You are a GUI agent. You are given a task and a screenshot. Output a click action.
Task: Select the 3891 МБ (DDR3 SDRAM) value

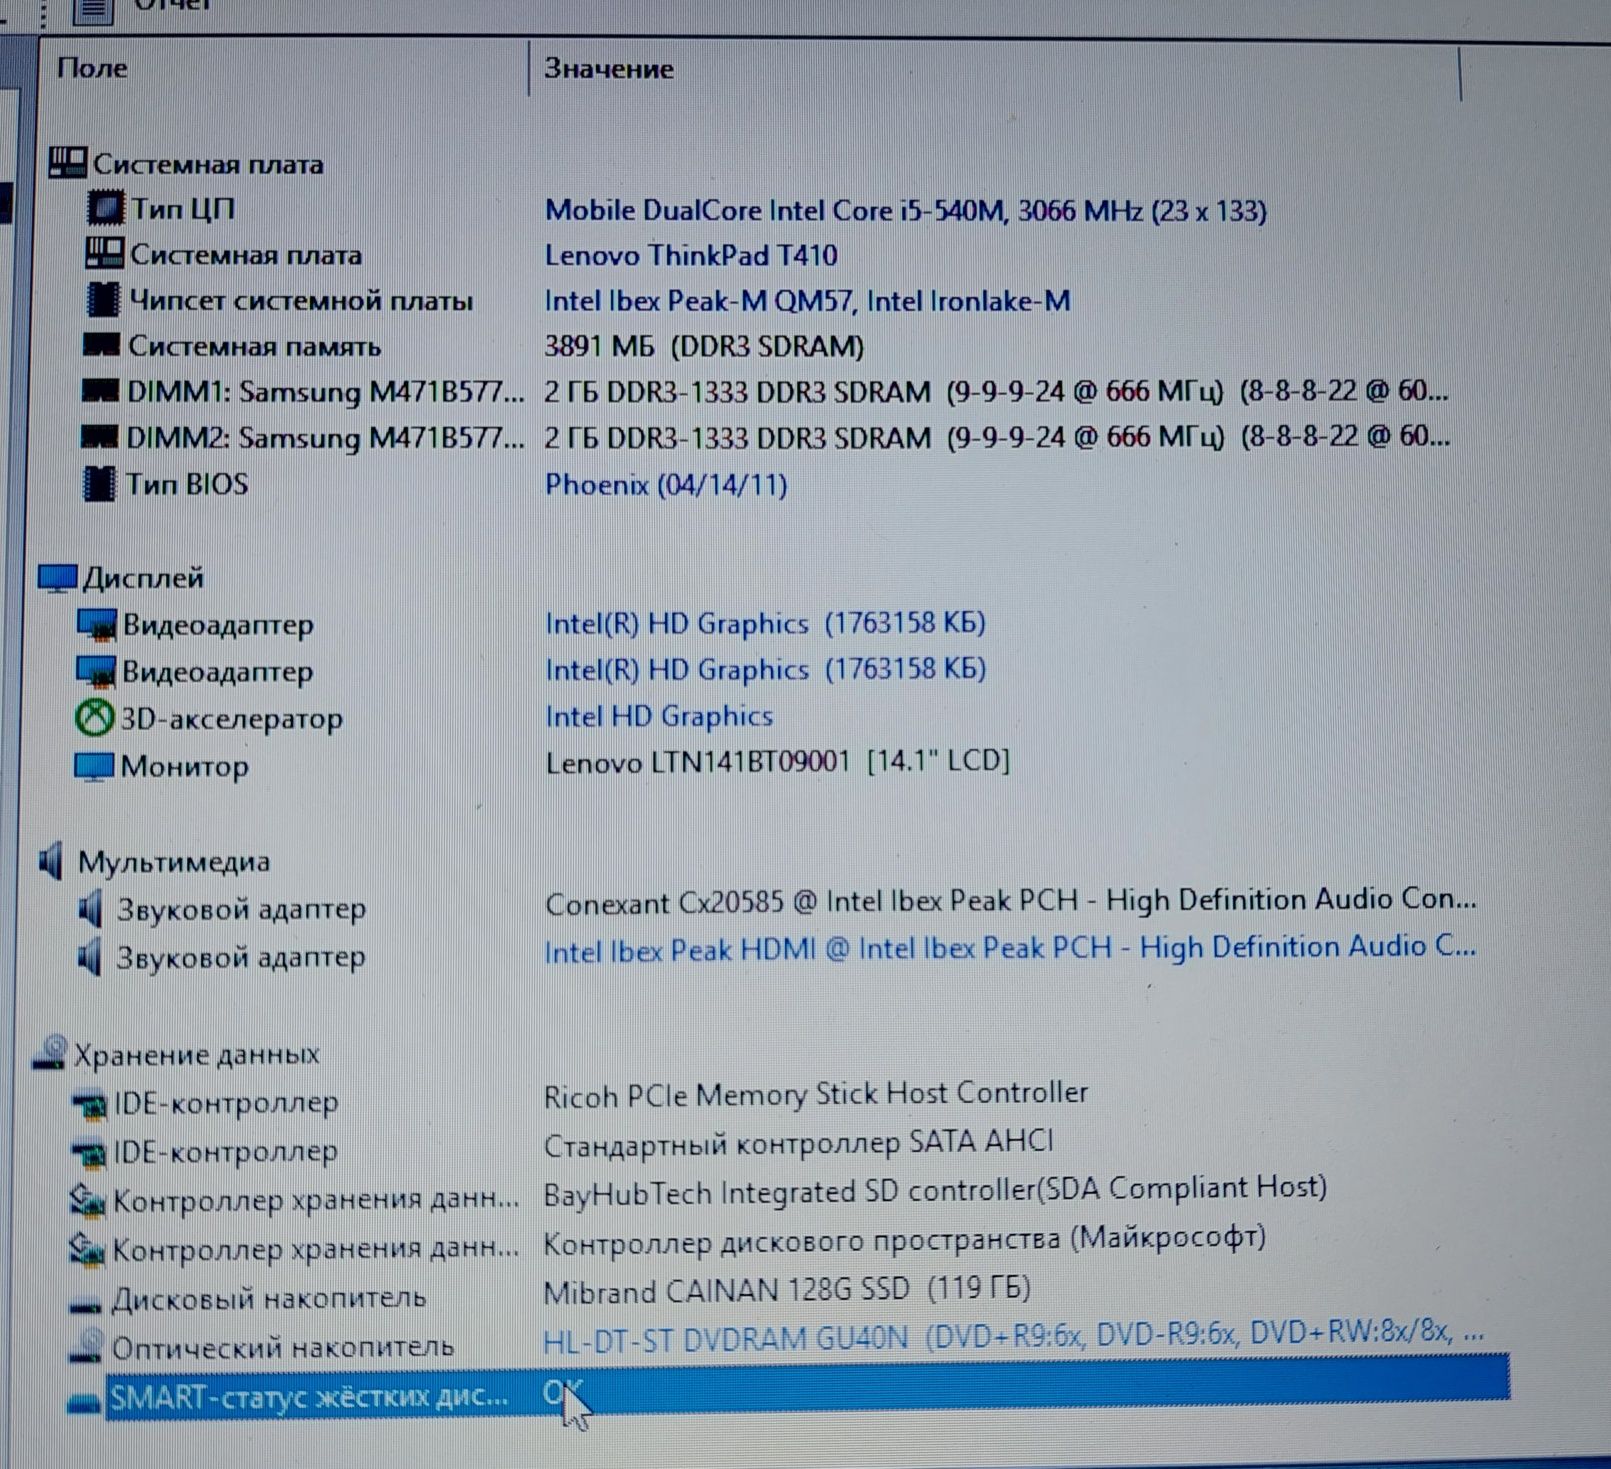[x=703, y=346]
